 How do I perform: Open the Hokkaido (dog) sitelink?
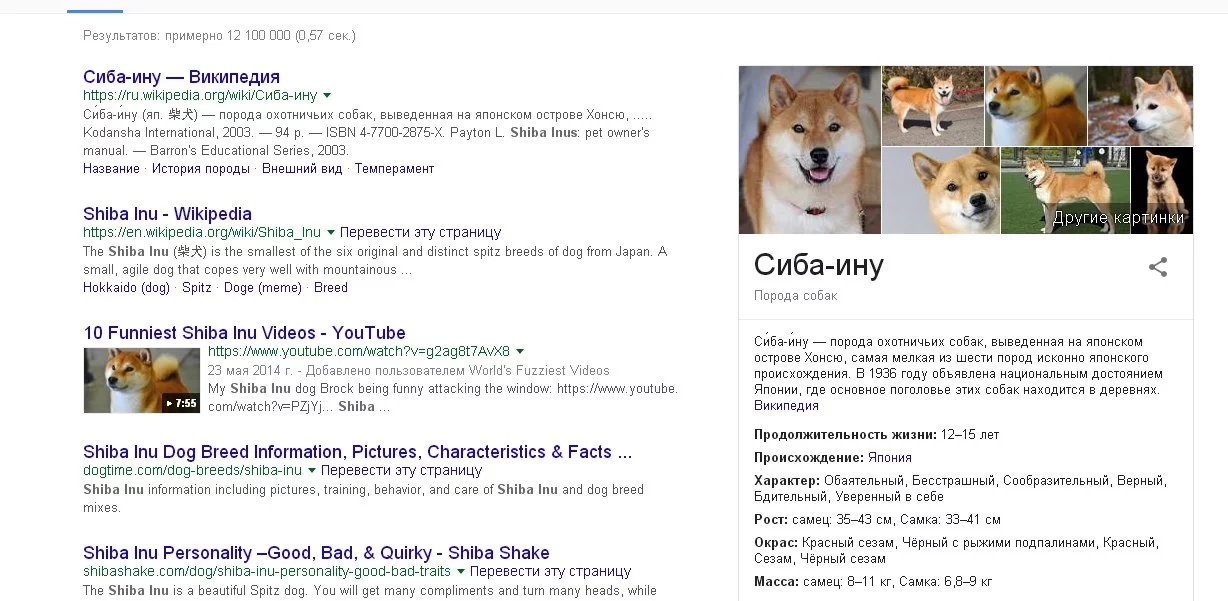126,287
